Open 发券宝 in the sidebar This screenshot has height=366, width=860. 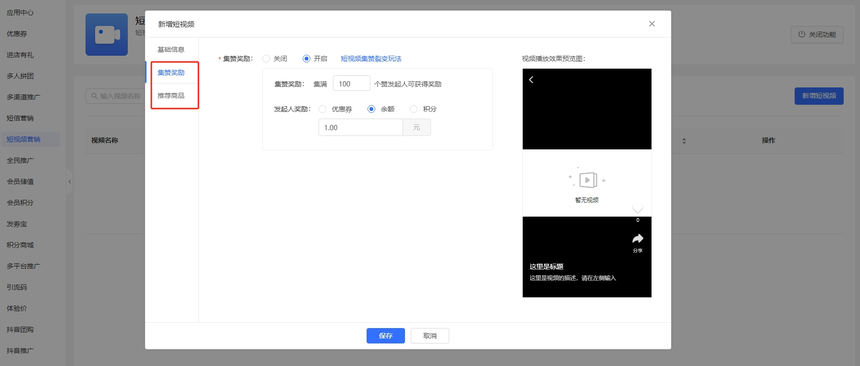point(17,224)
